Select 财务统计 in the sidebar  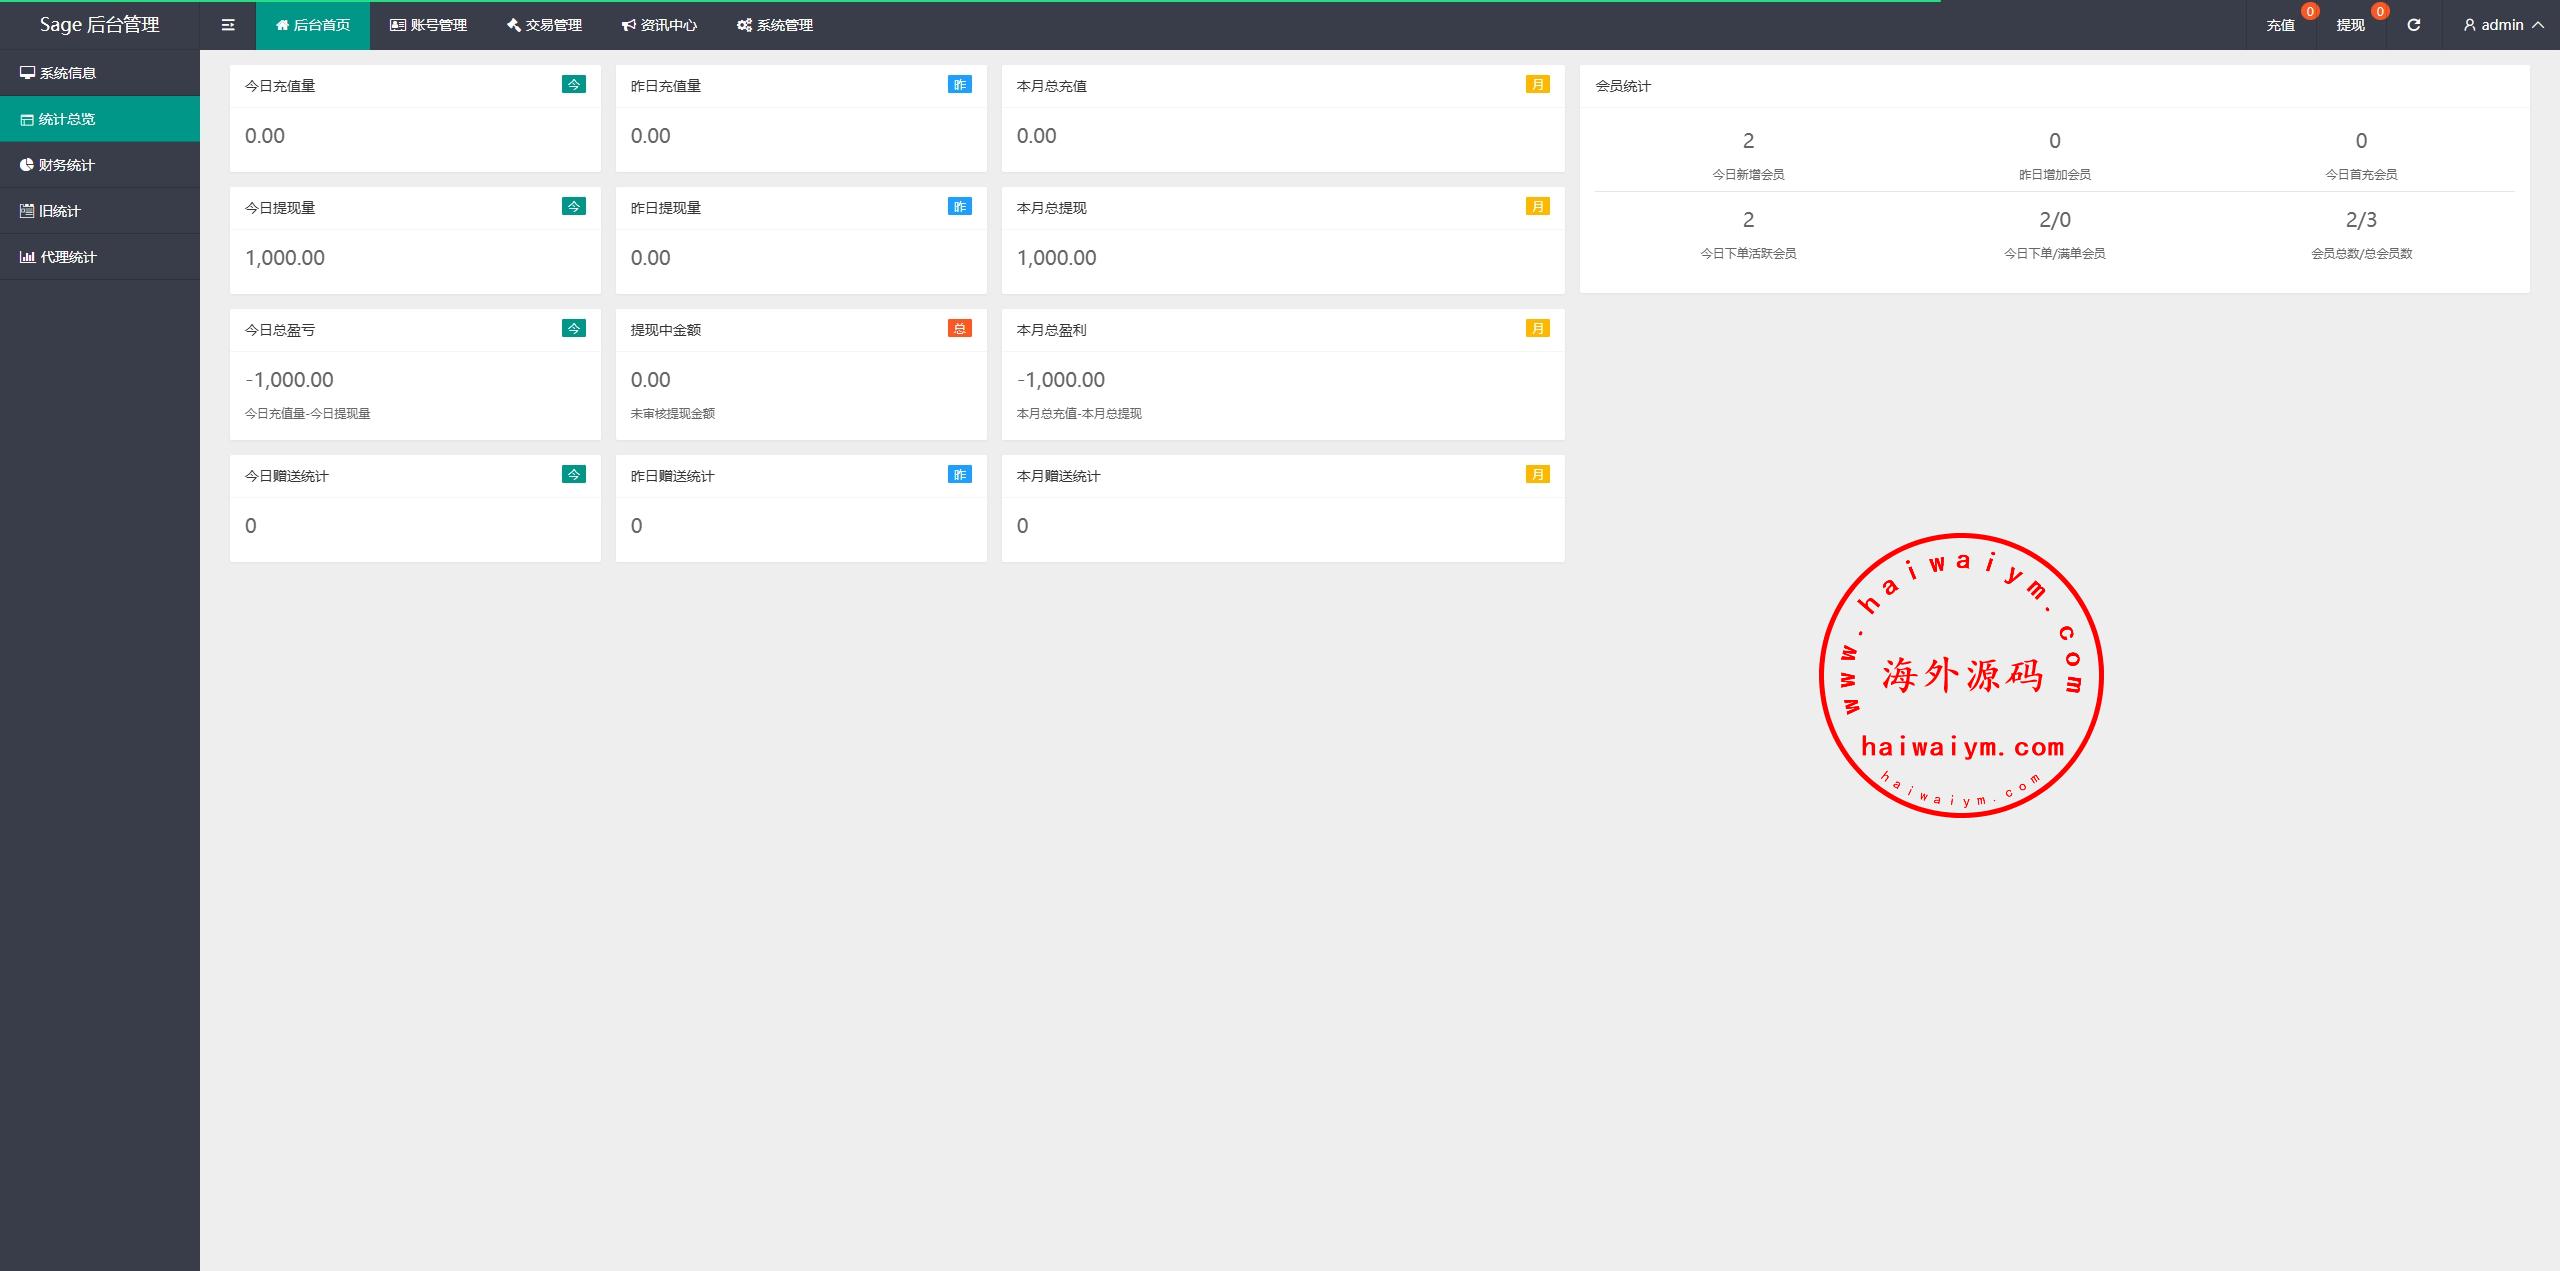(66, 165)
